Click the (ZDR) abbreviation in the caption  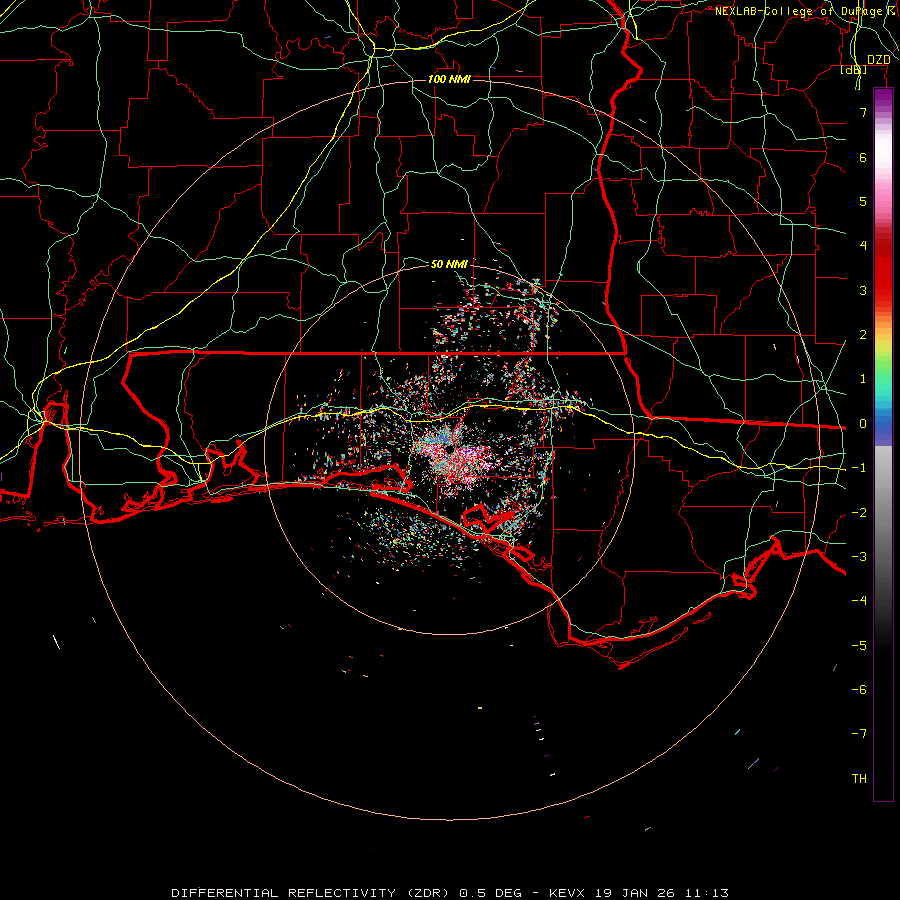tap(428, 893)
